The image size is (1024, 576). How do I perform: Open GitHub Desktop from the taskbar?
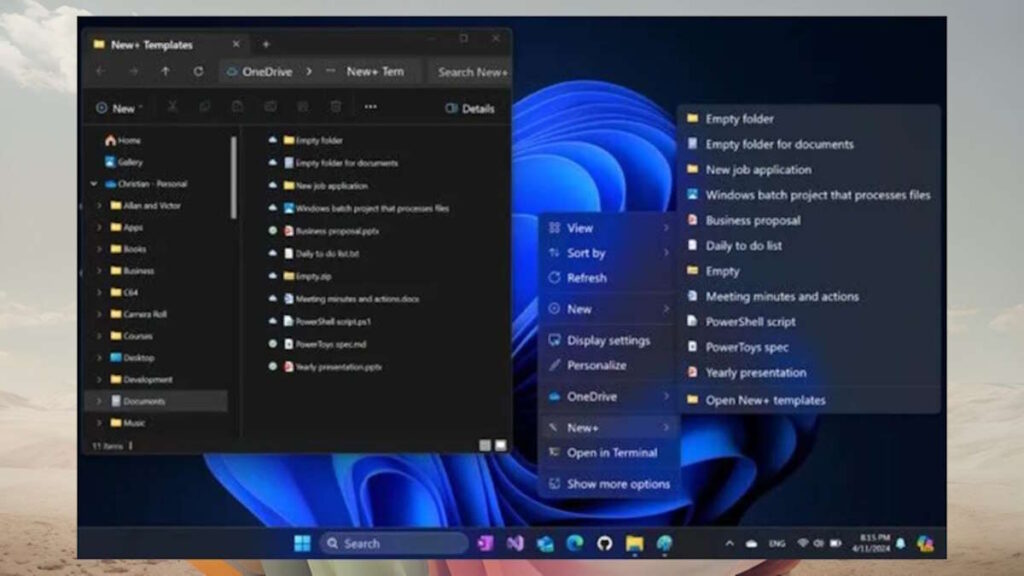point(605,543)
